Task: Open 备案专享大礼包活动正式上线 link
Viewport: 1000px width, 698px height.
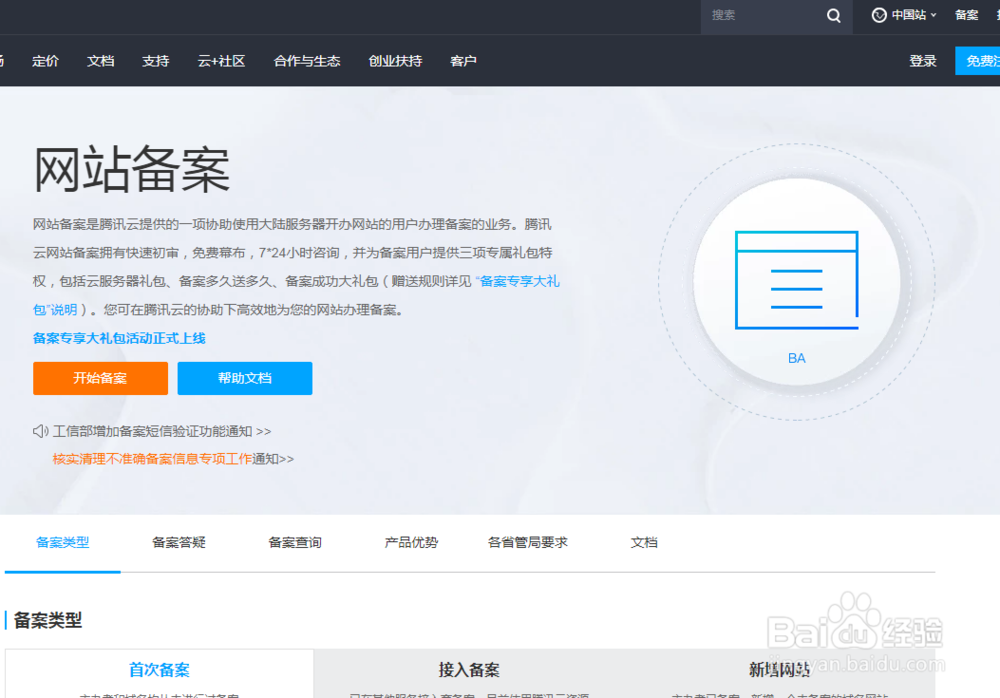Action: [x=119, y=338]
